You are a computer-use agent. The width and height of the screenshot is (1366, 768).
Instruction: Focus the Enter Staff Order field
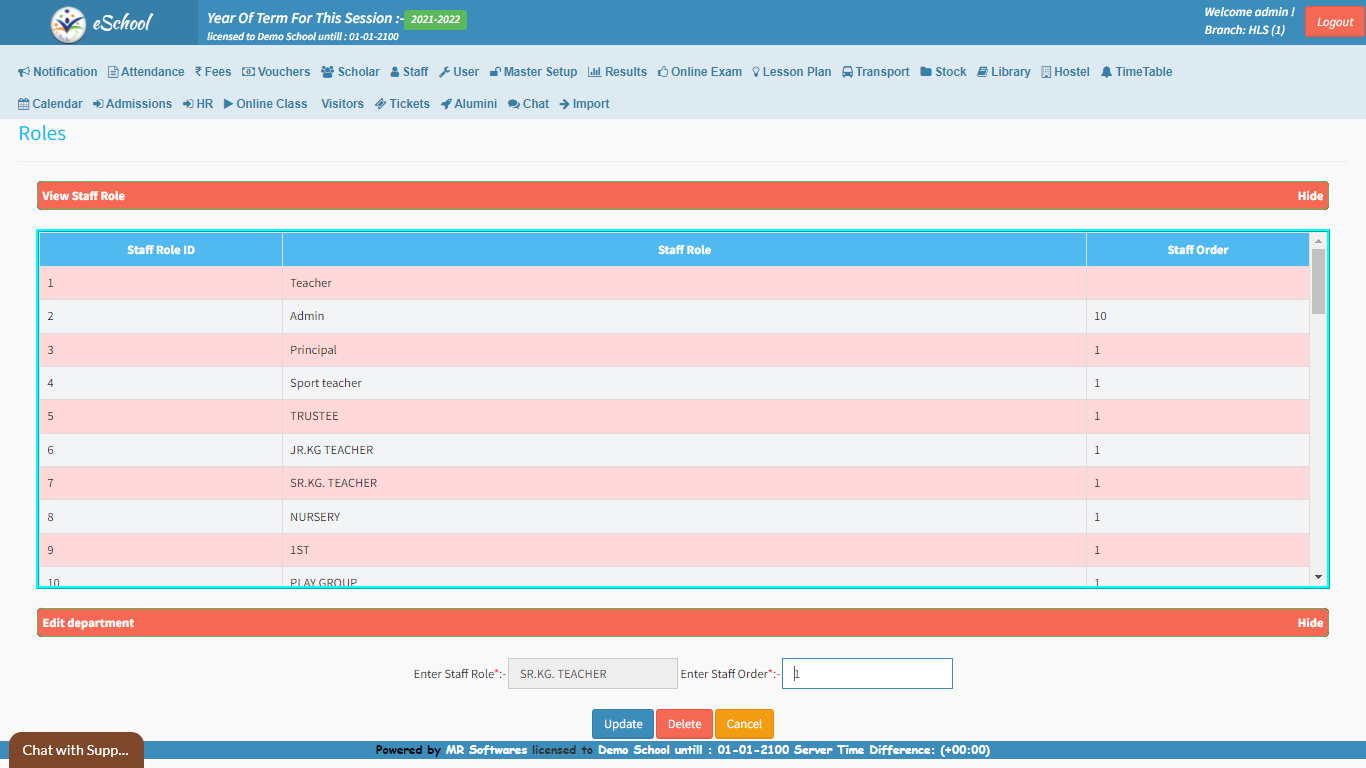[x=867, y=674]
